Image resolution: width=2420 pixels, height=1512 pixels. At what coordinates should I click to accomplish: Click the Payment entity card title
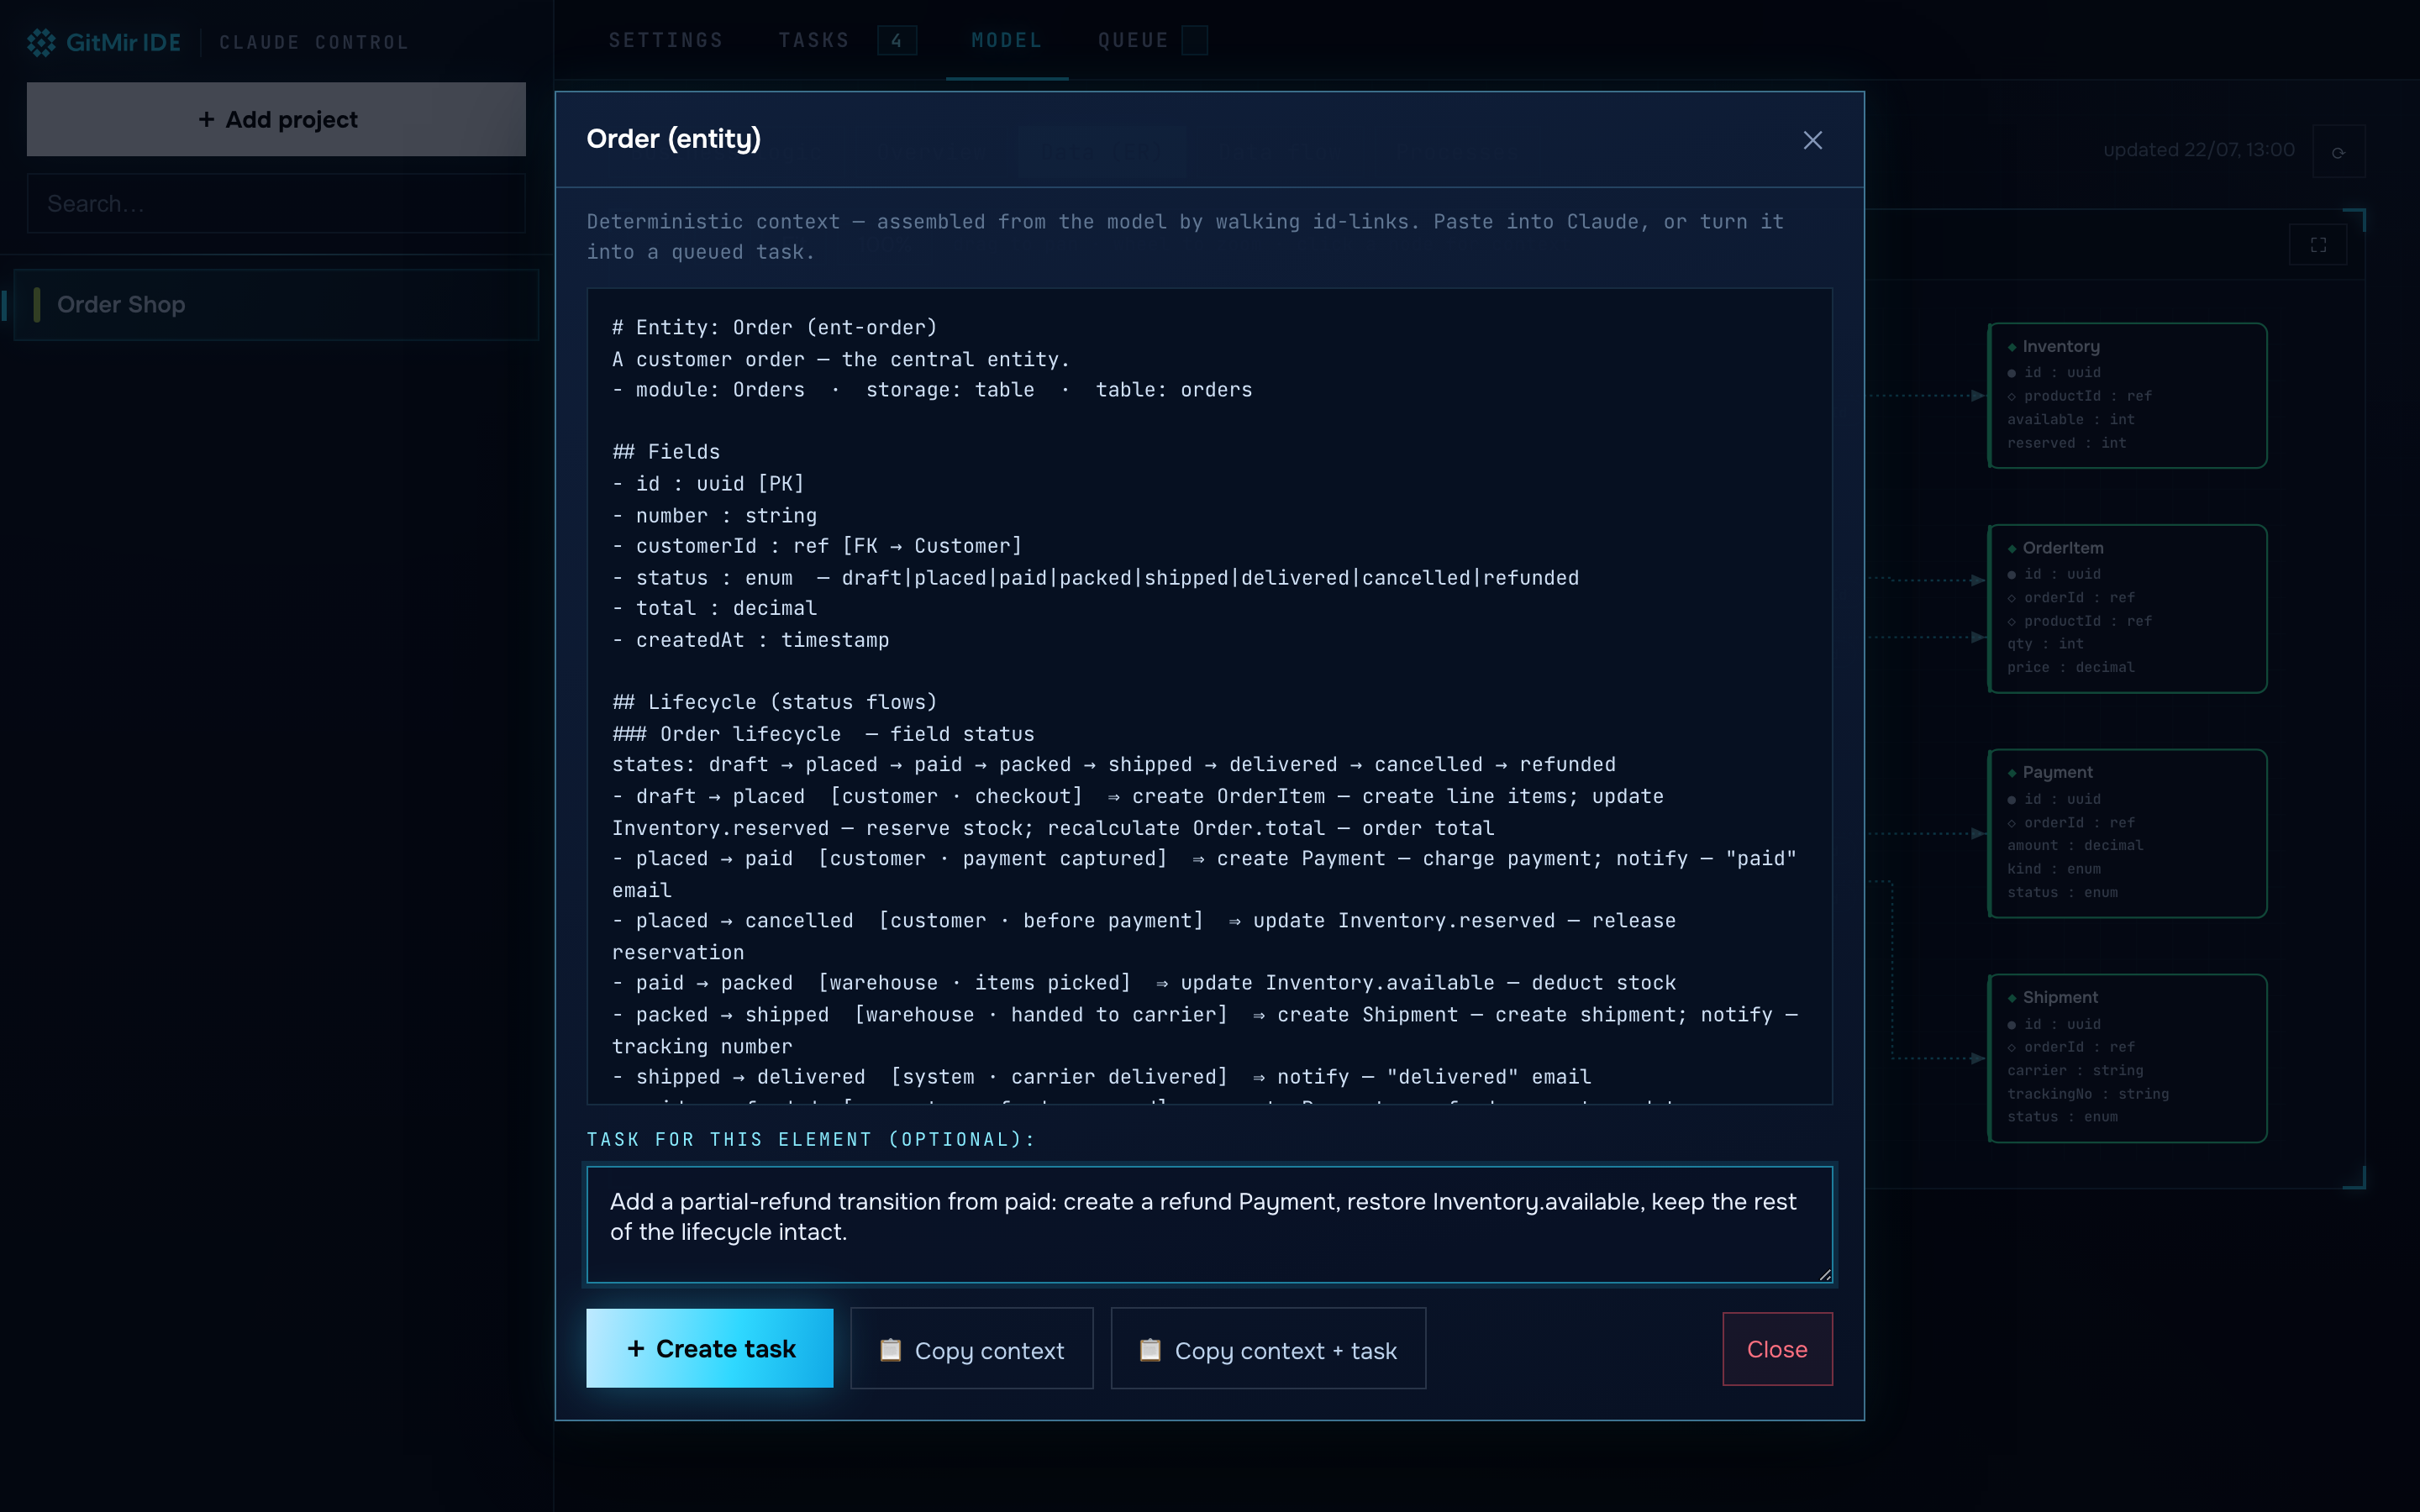click(2057, 772)
